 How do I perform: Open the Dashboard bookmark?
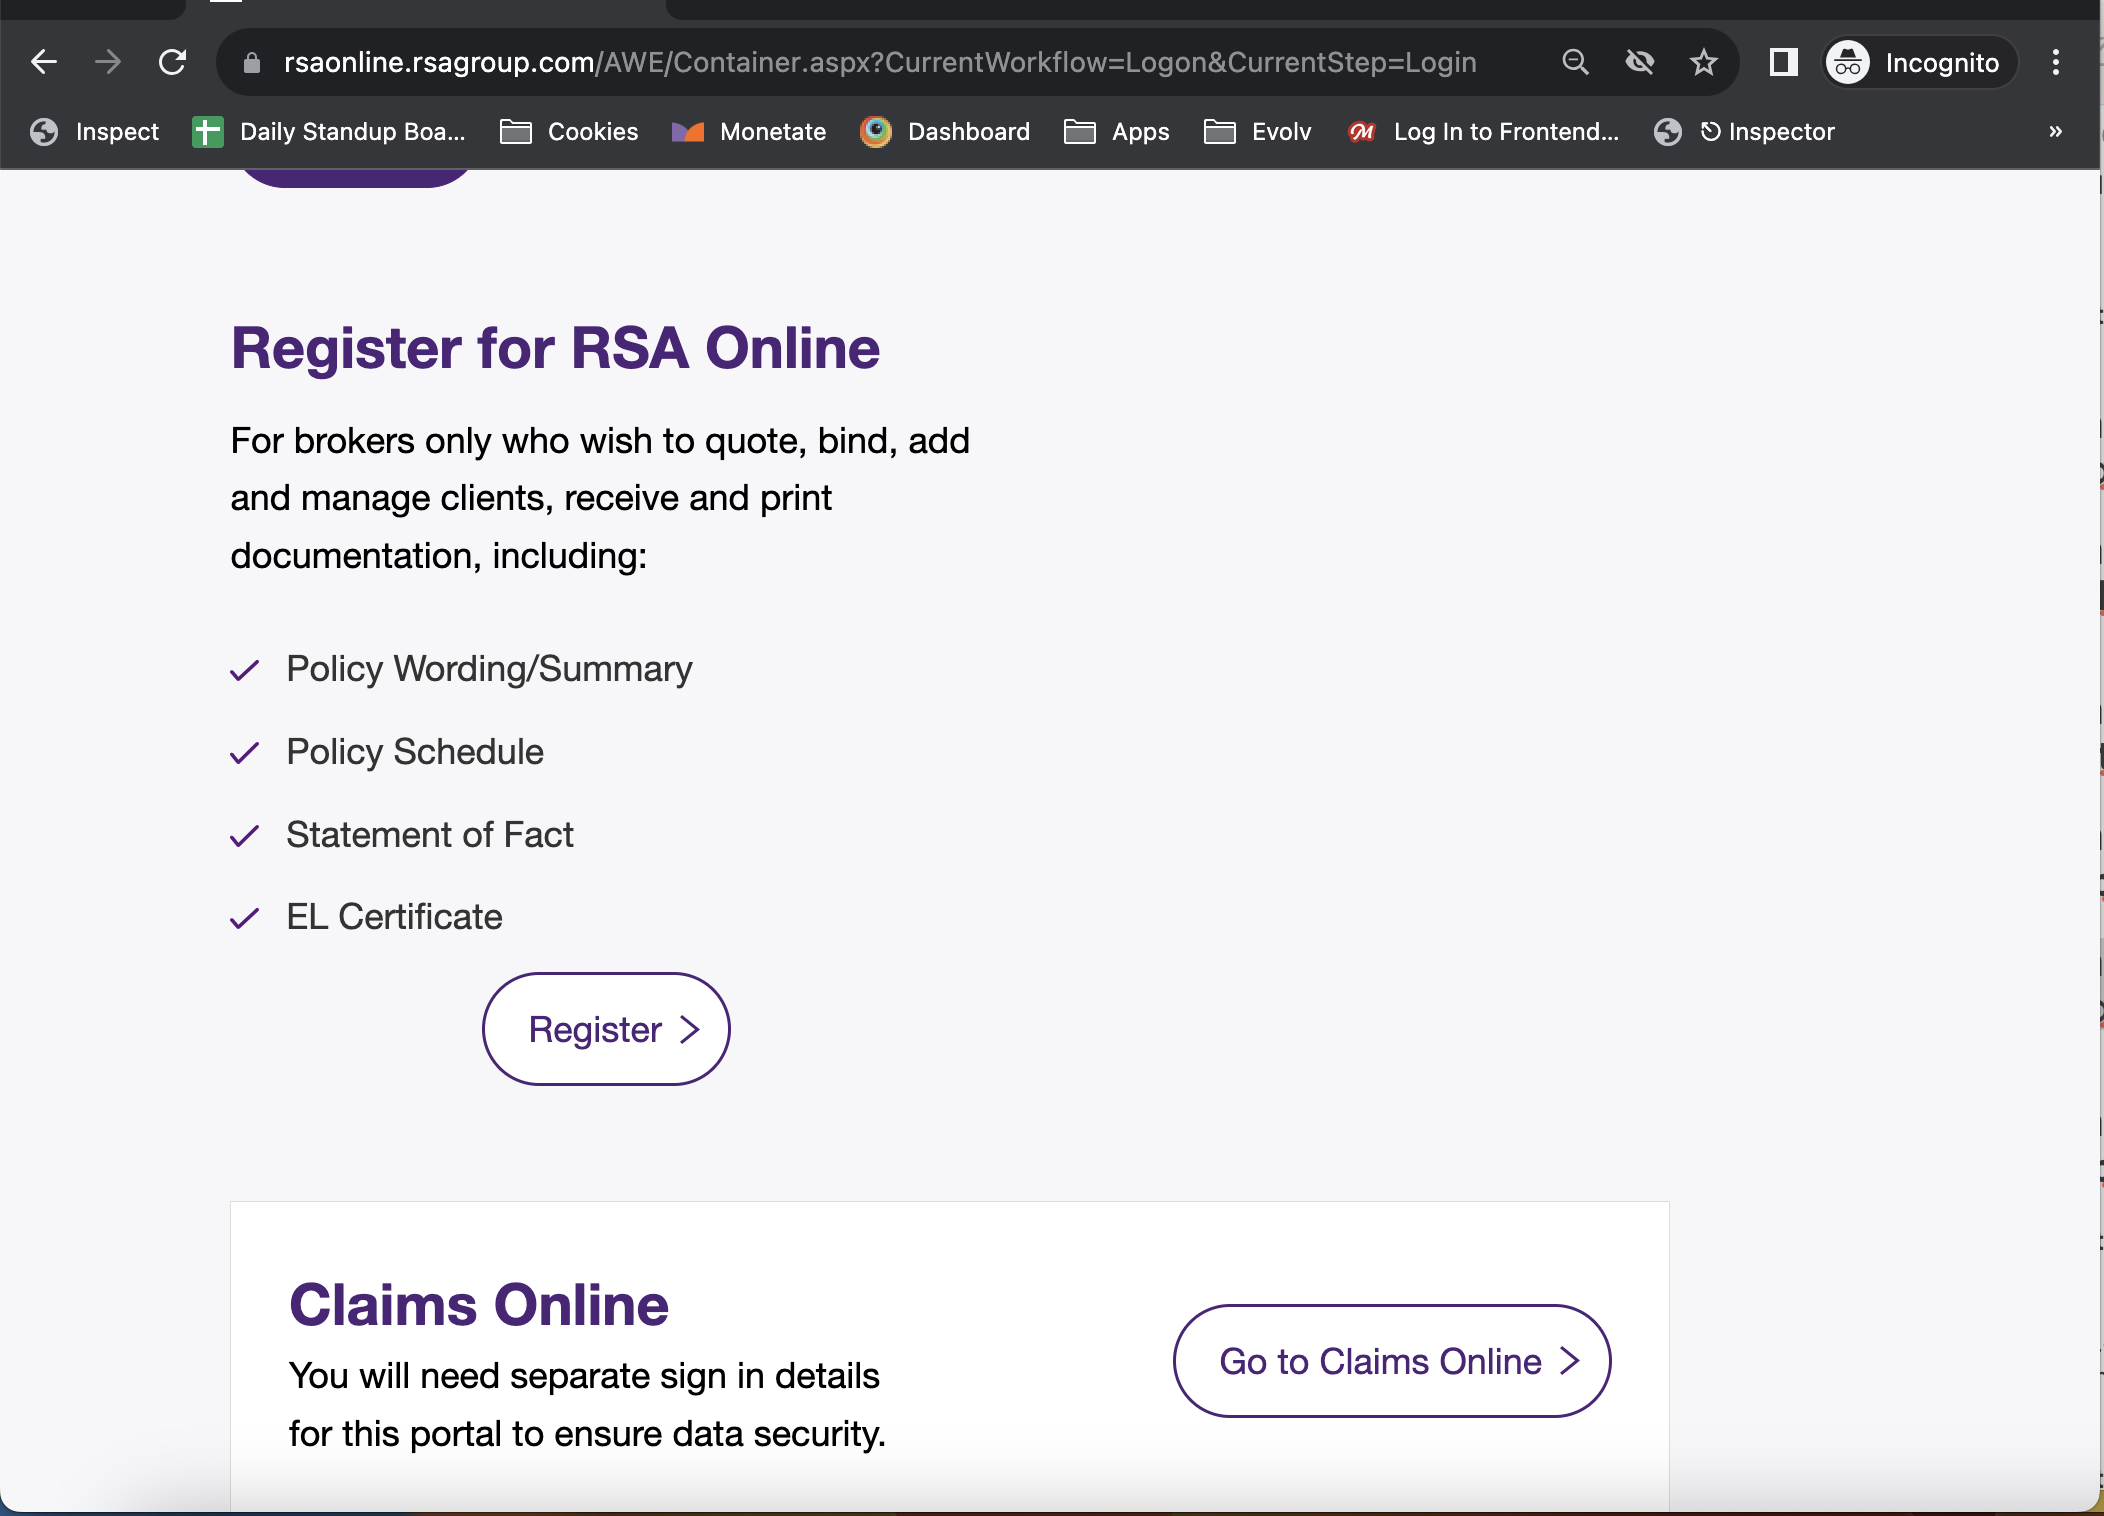[x=946, y=131]
